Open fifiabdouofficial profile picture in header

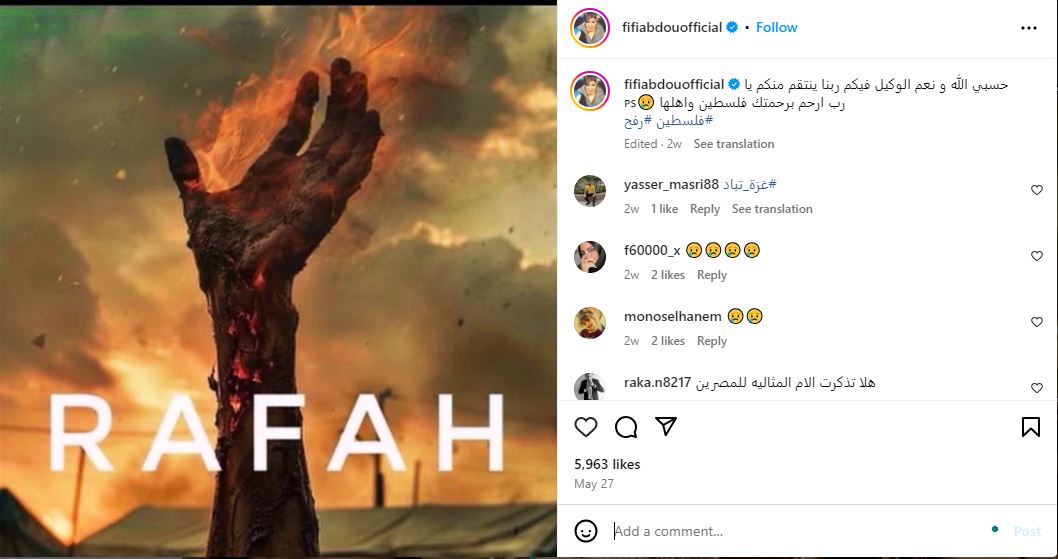pos(590,28)
